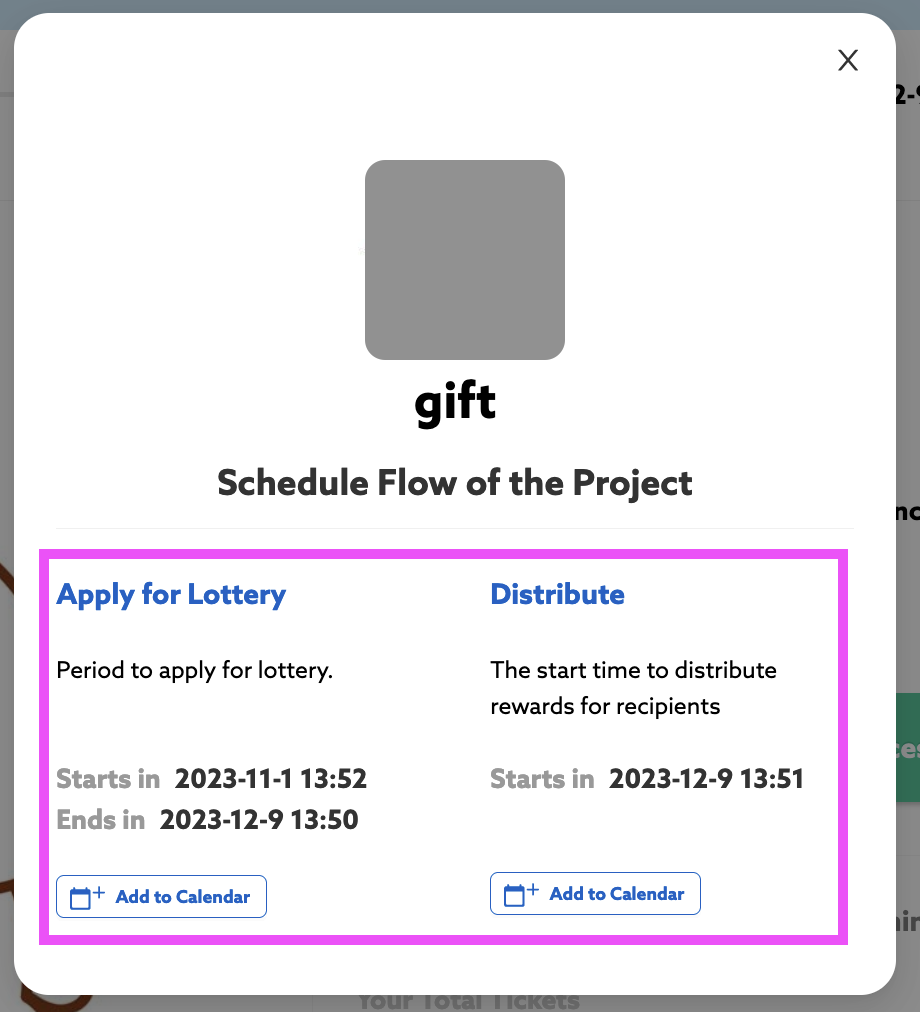This screenshot has width=920, height=1012.
Task: Add the lottery period to calendar
Action: (x=161, y=896)
